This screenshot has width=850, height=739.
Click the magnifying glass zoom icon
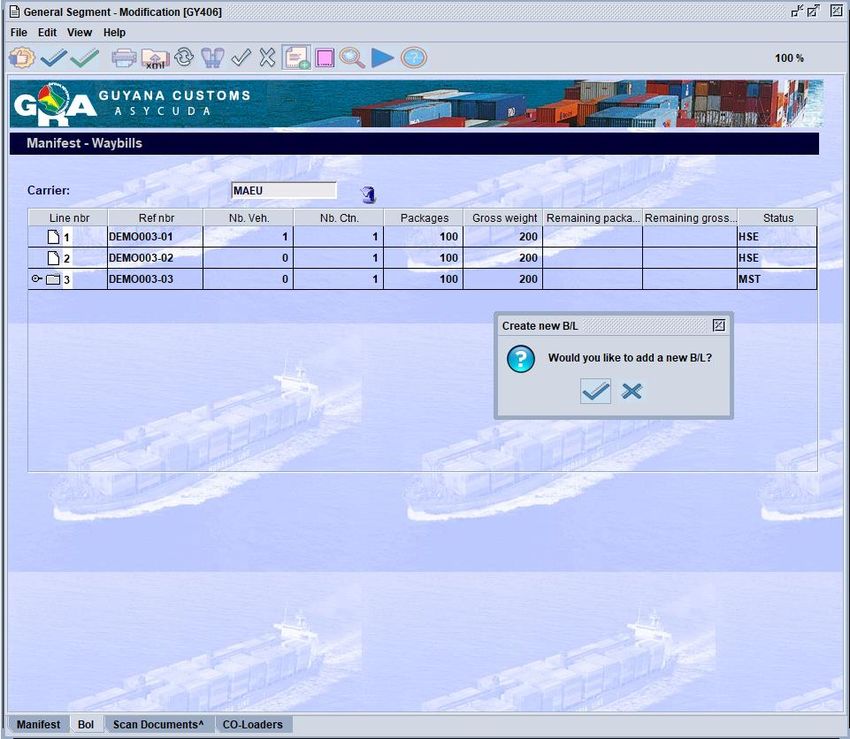tap(352, 58)
